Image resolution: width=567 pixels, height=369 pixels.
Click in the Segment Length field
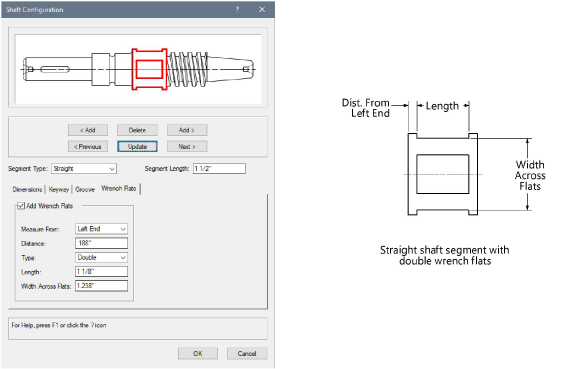pos(219,169)
